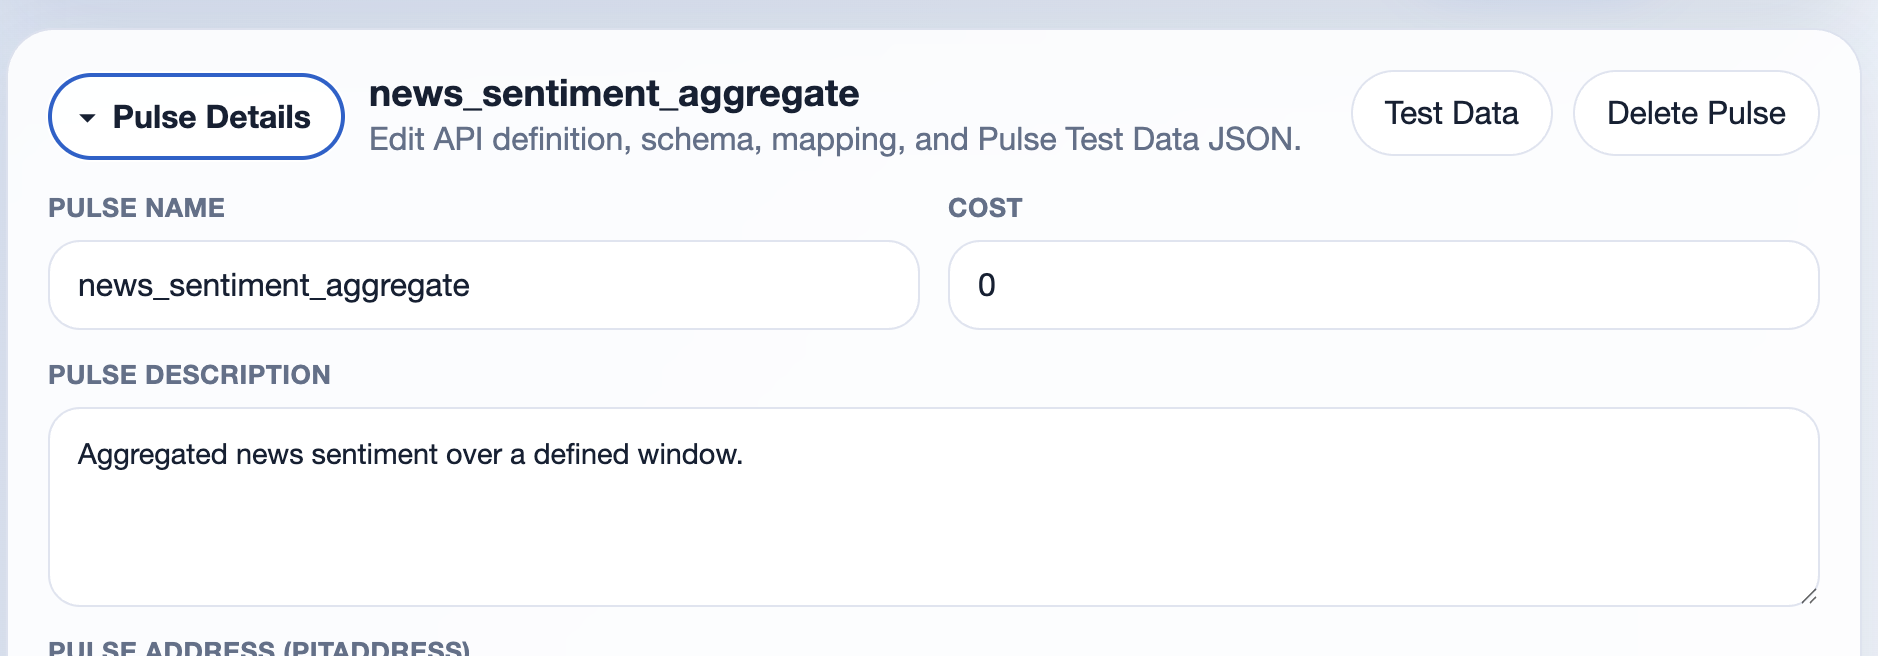Click the news_sentiment_aggregate text in name field
Viewport: 1878px width, 656px height.
click(x=274, y=286)
